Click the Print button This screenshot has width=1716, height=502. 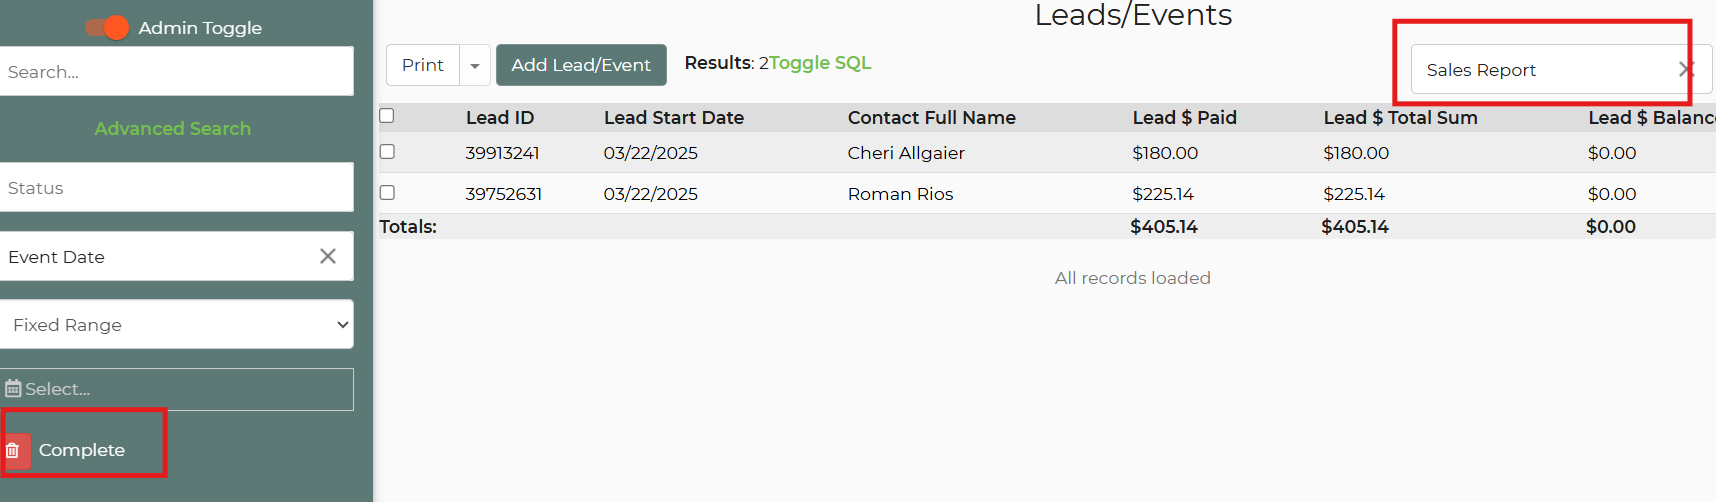[423, 65]
